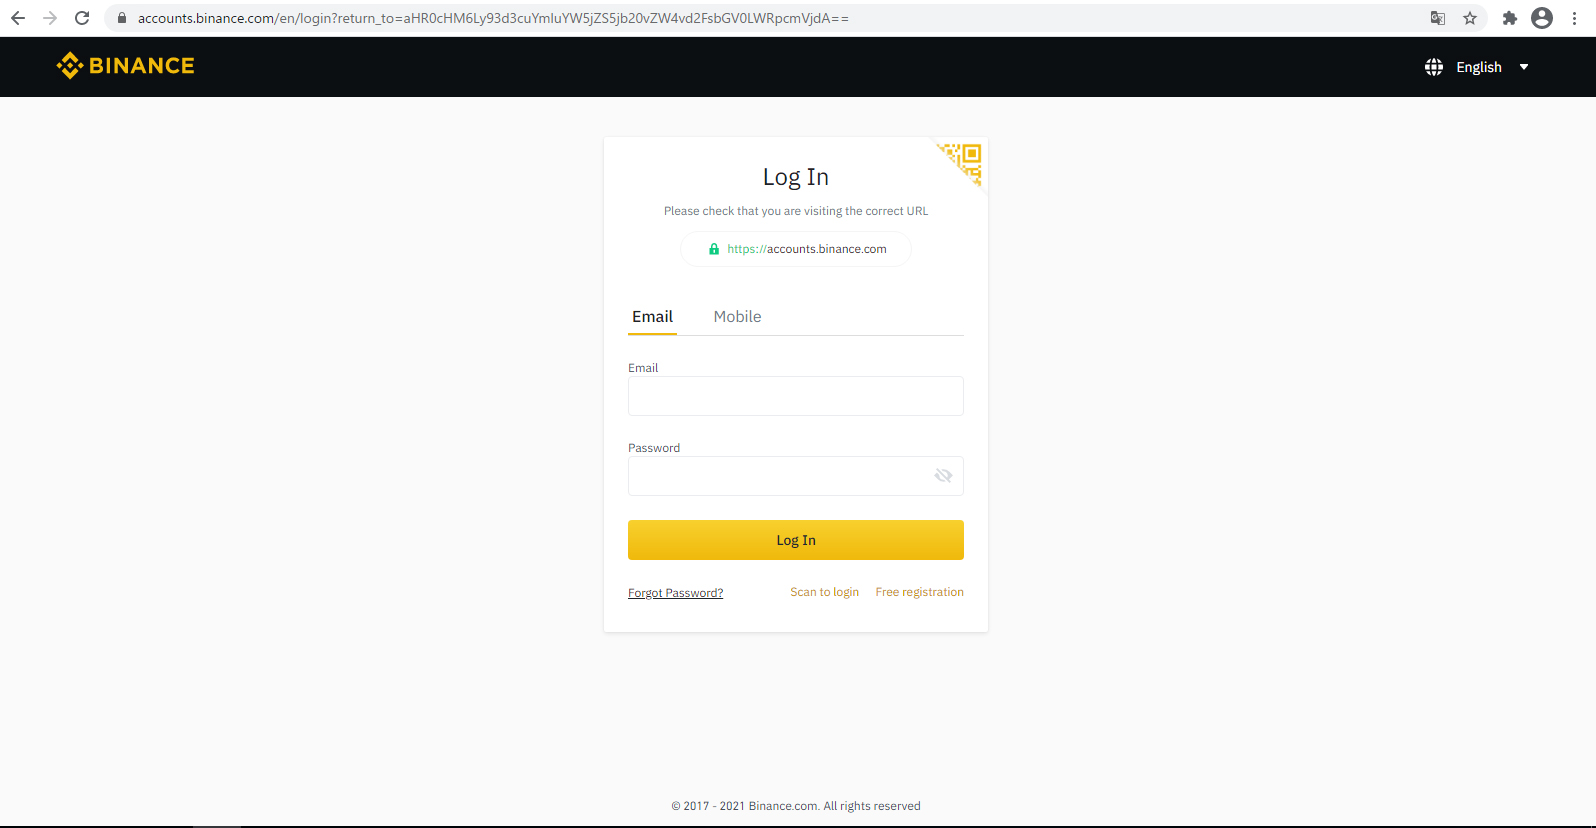Click the browser forward arrow
The image size is (1596, 828).
pyautogui.click(x=50, y=18)
